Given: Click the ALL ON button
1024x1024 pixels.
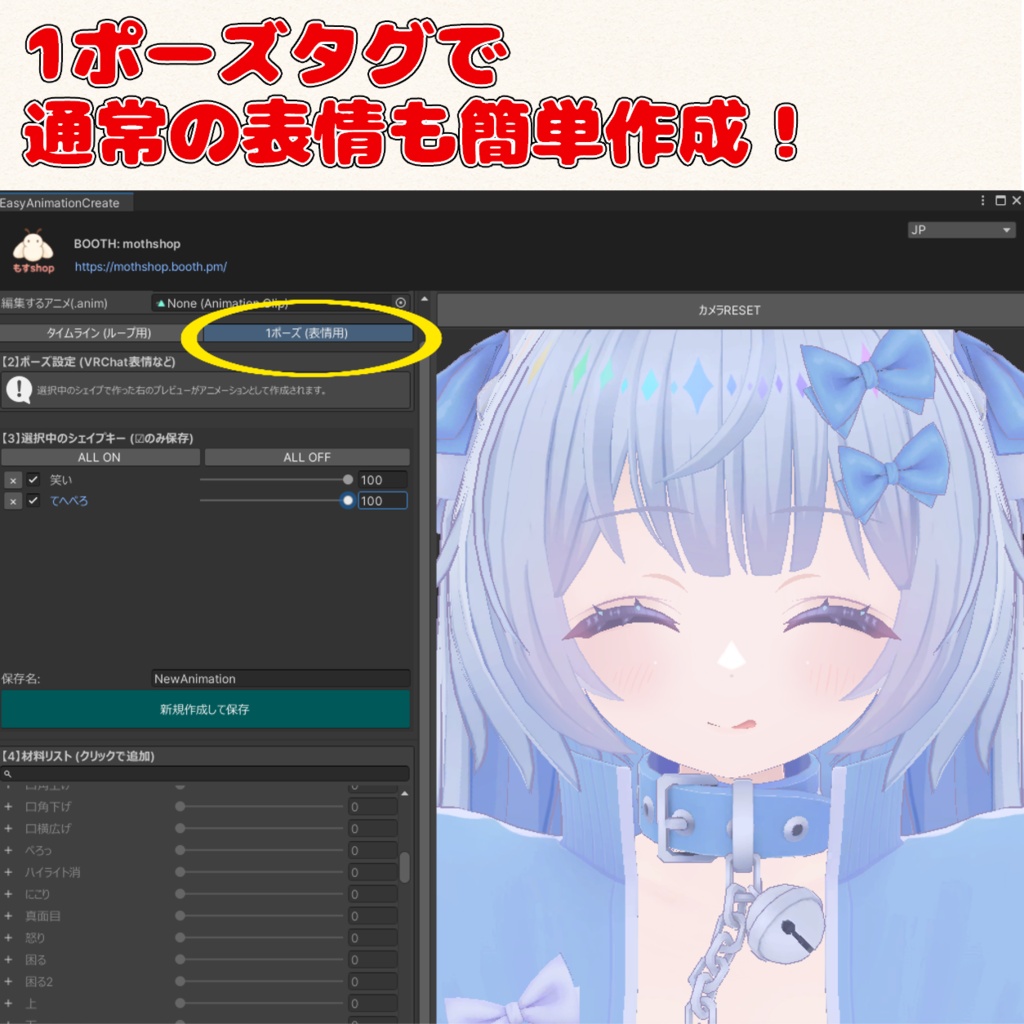Looking at the screenshot, I should pyautogui.click(x=100, y=457).
